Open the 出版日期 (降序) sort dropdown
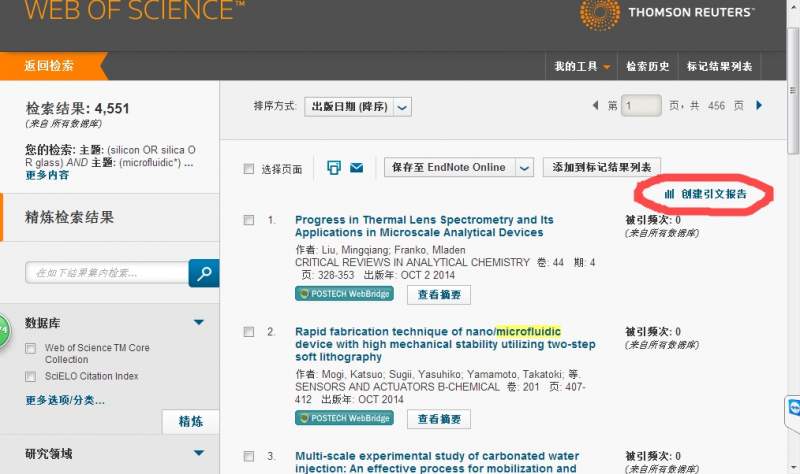This screenshot has width=800, height=474. [358, 107]
